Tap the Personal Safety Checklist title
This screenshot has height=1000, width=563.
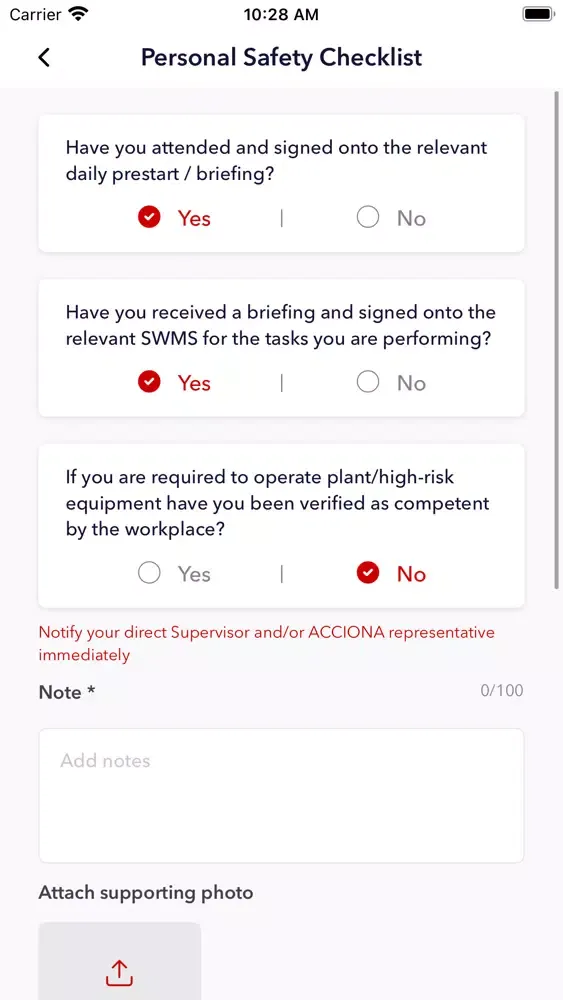[x=281, y=57]
